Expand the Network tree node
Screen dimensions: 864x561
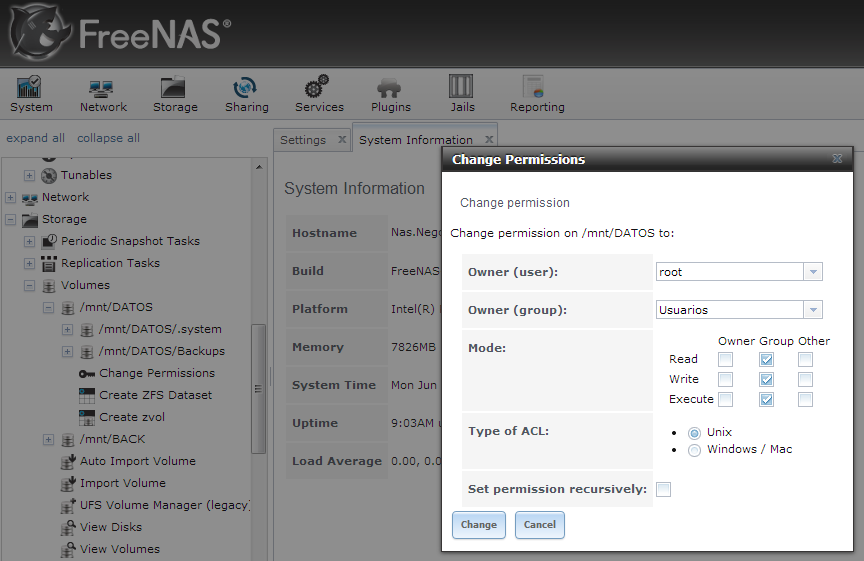10,197
